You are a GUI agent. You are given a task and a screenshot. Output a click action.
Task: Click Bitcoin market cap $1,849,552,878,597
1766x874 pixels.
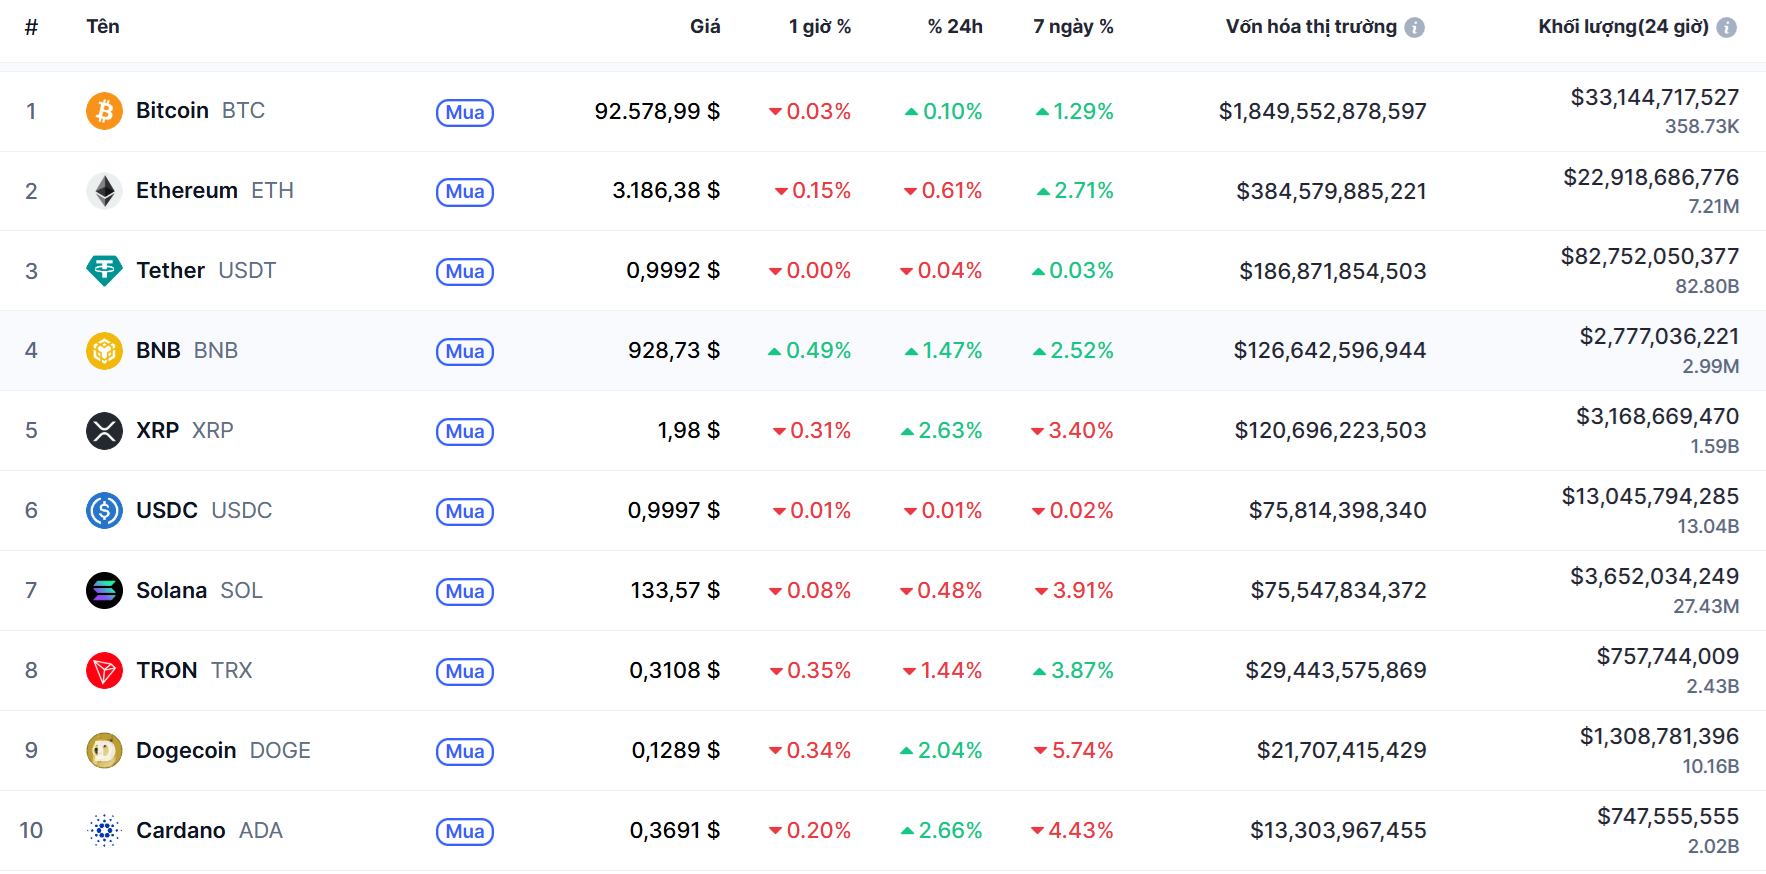tap(1322, 111)
